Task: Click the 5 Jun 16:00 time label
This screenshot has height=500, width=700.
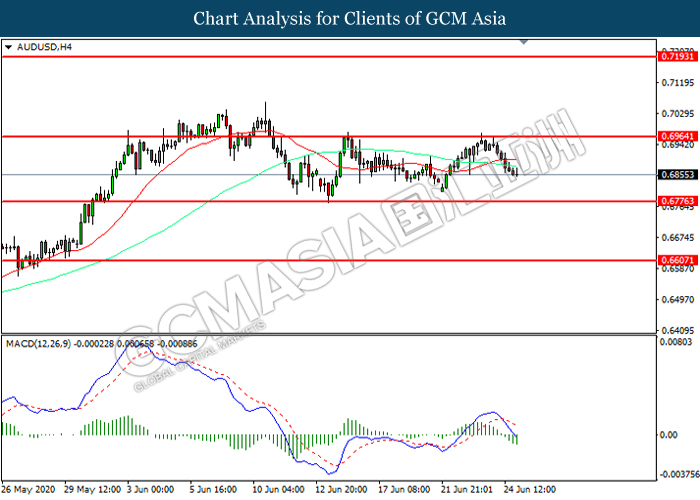Action: click(x=212, y=490)
